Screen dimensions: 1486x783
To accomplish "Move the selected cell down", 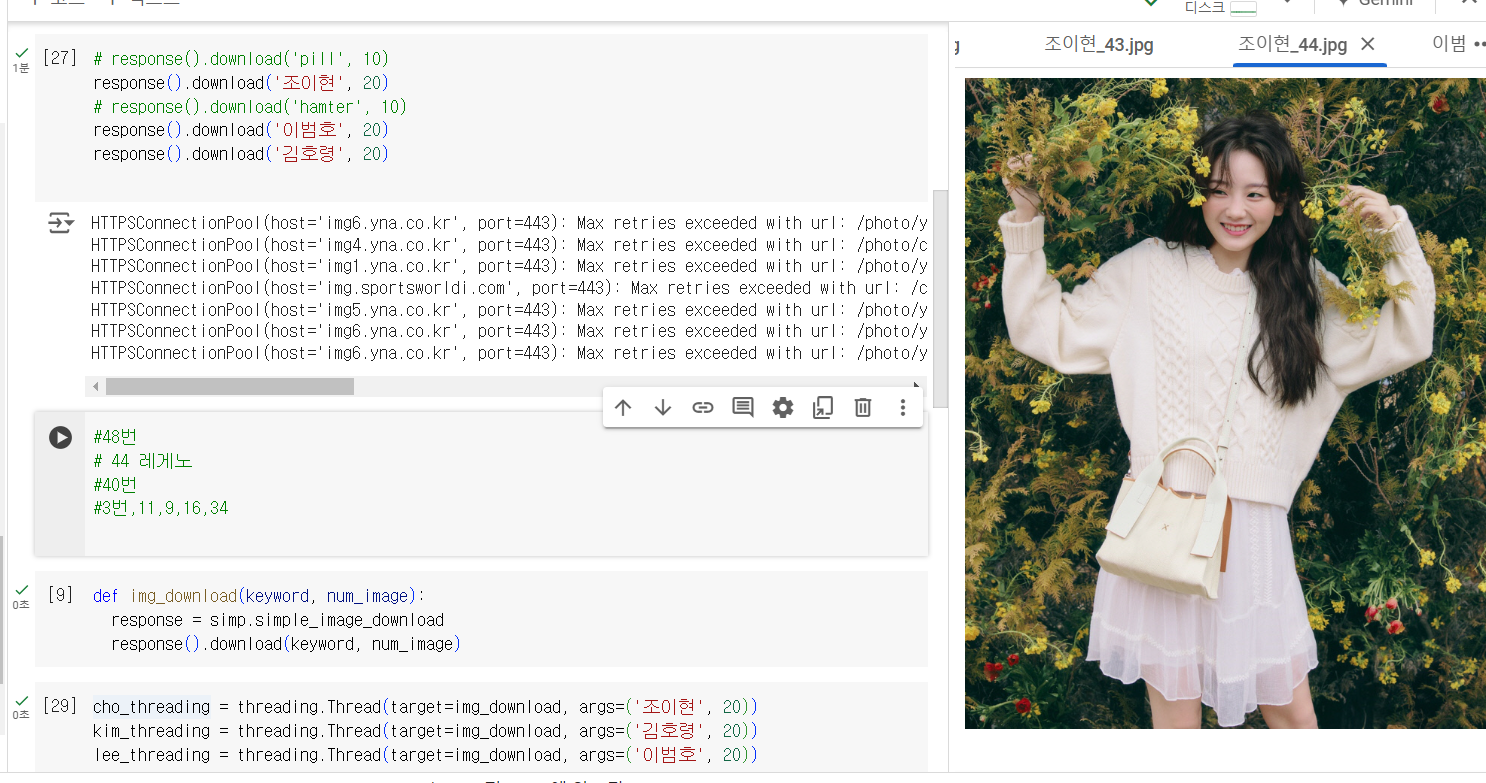I will click(x=663, y=407).
